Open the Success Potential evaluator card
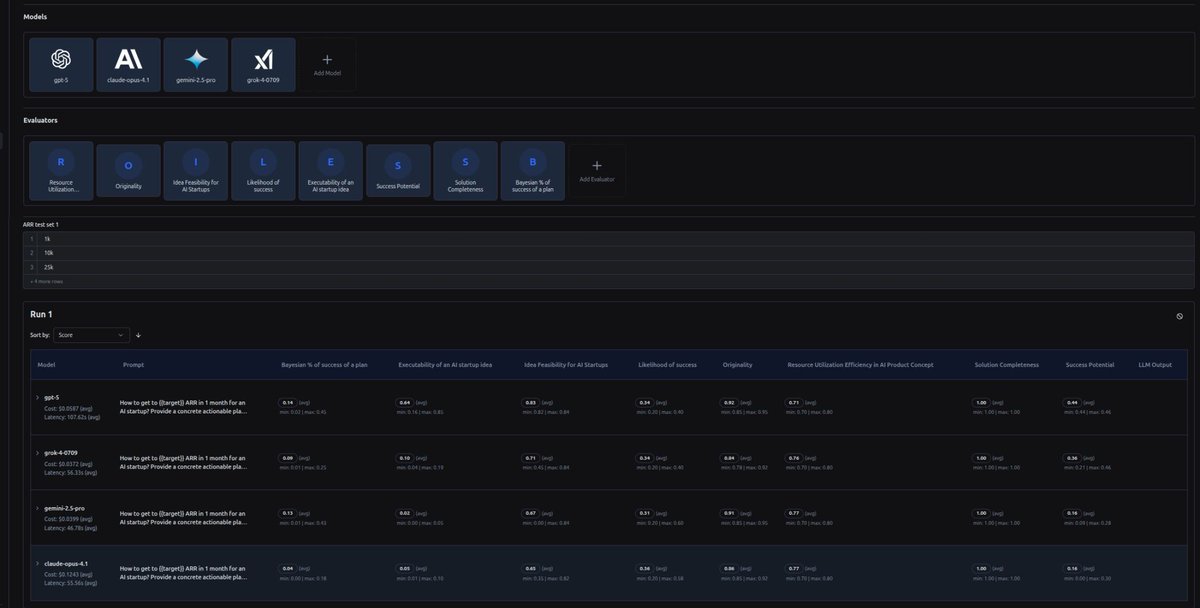Viewport: 1200px width, 608px height. pos(398,171)
